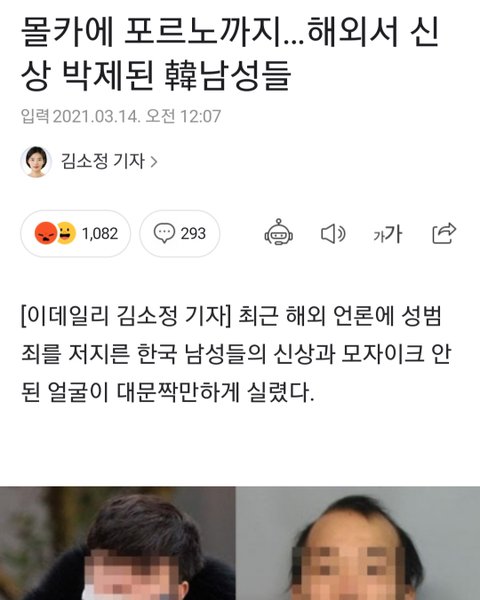Open reporter 김소정 profile photo
480x600 pixels.
pyautogui.click(x=36, y=161)
